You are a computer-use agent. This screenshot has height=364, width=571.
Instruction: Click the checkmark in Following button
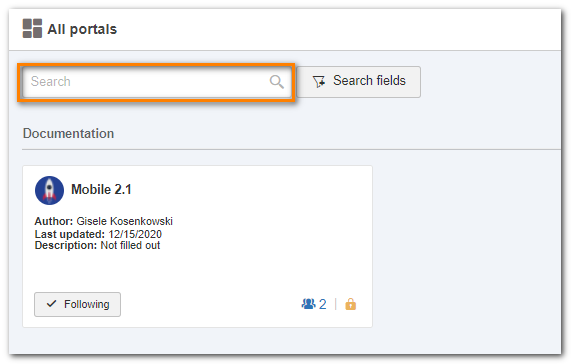click(x=52, y=304)
